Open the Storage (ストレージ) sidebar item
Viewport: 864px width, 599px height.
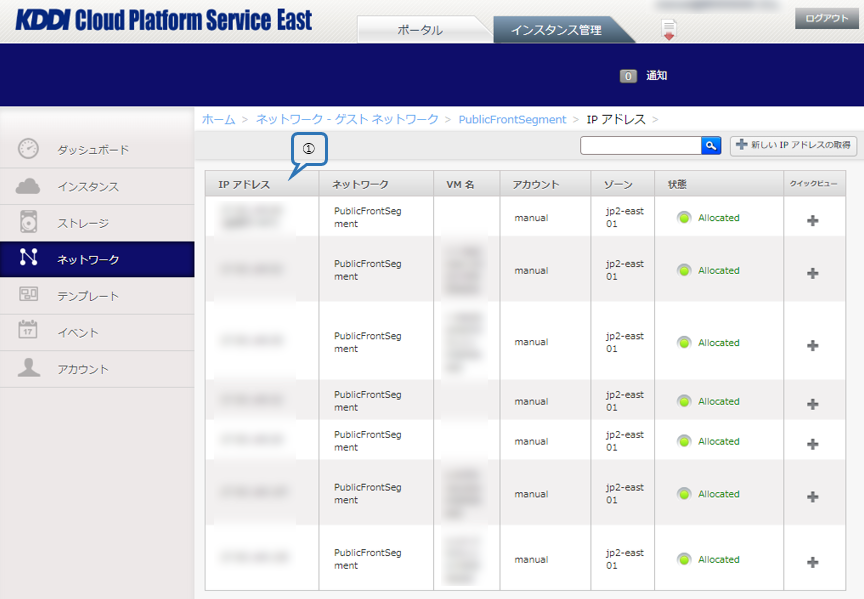coord(82,223)
